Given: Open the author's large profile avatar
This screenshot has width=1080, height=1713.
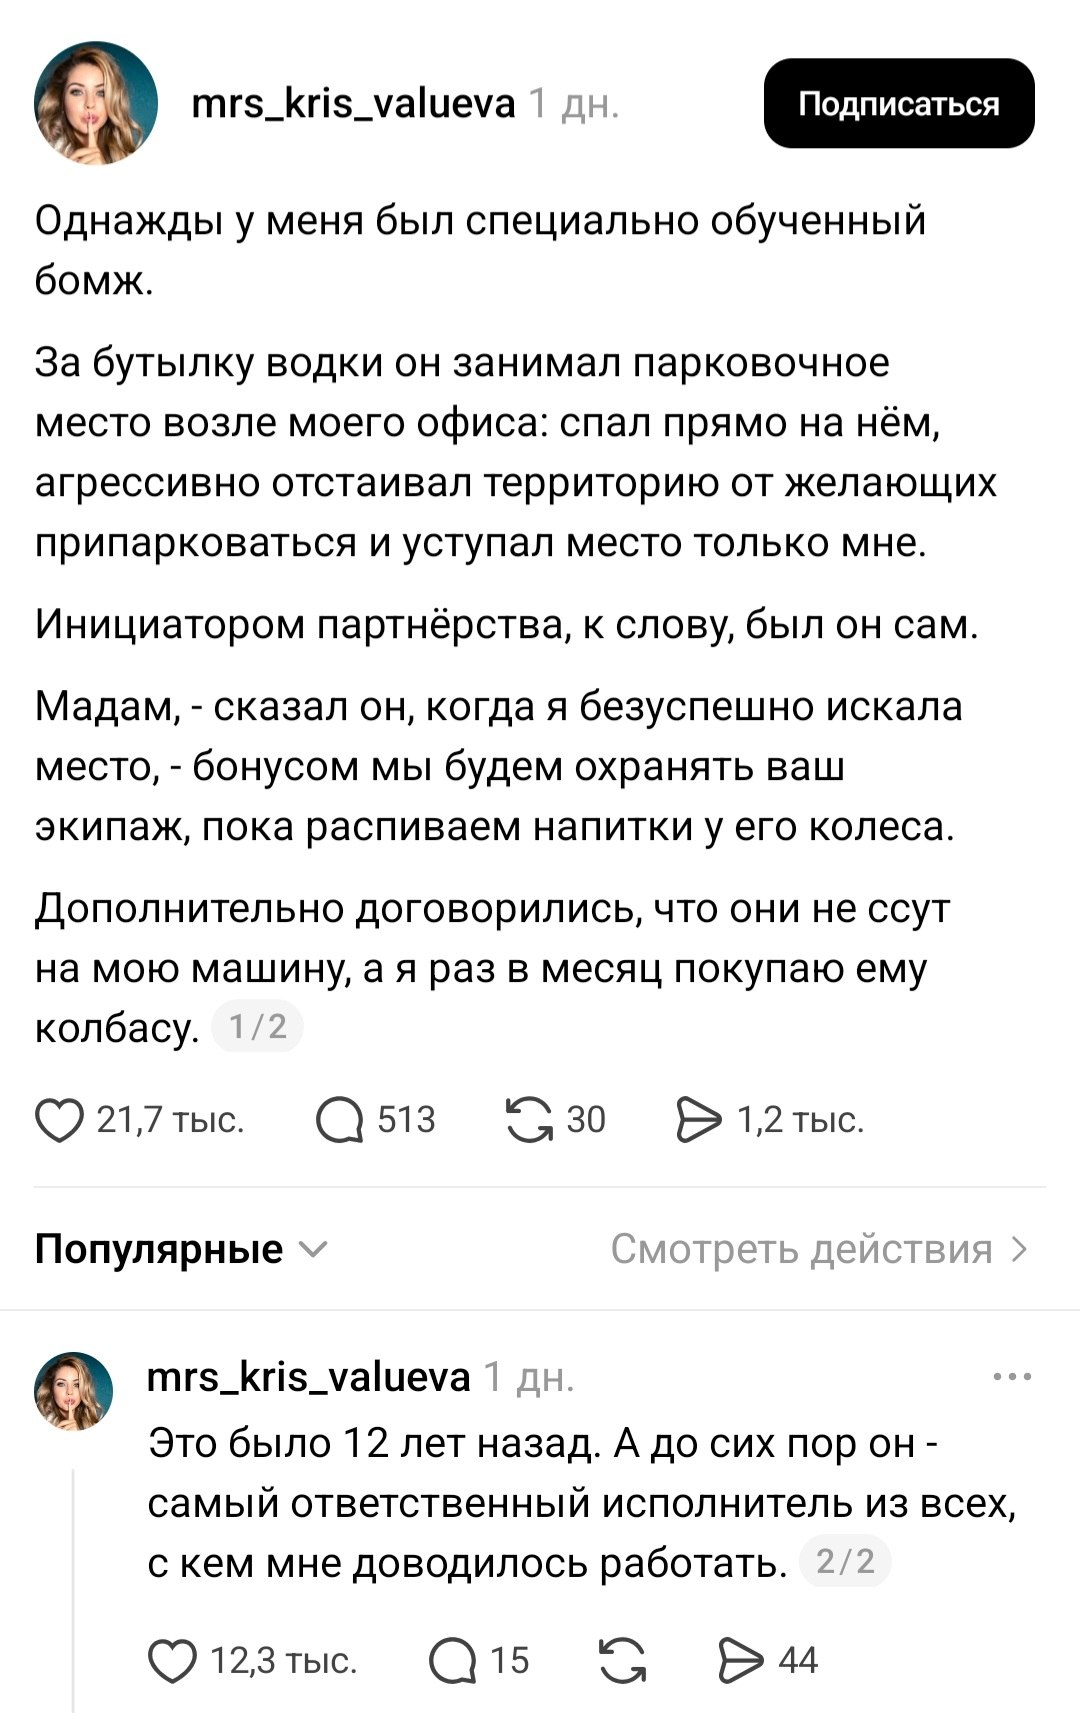Looking at the screenshot, I should pos(96,103).
